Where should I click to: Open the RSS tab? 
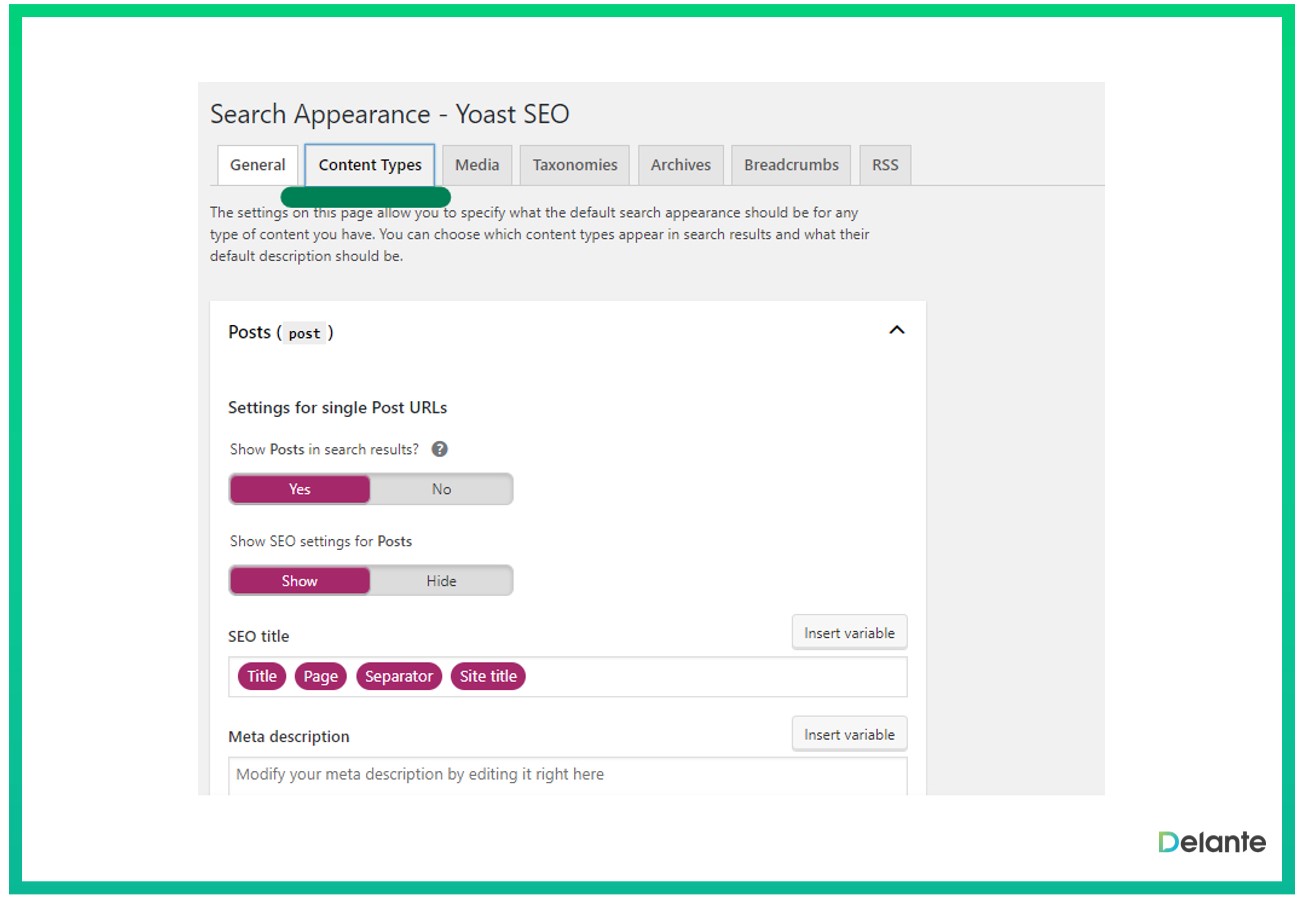pyautogui.click(x=885, y=164)
